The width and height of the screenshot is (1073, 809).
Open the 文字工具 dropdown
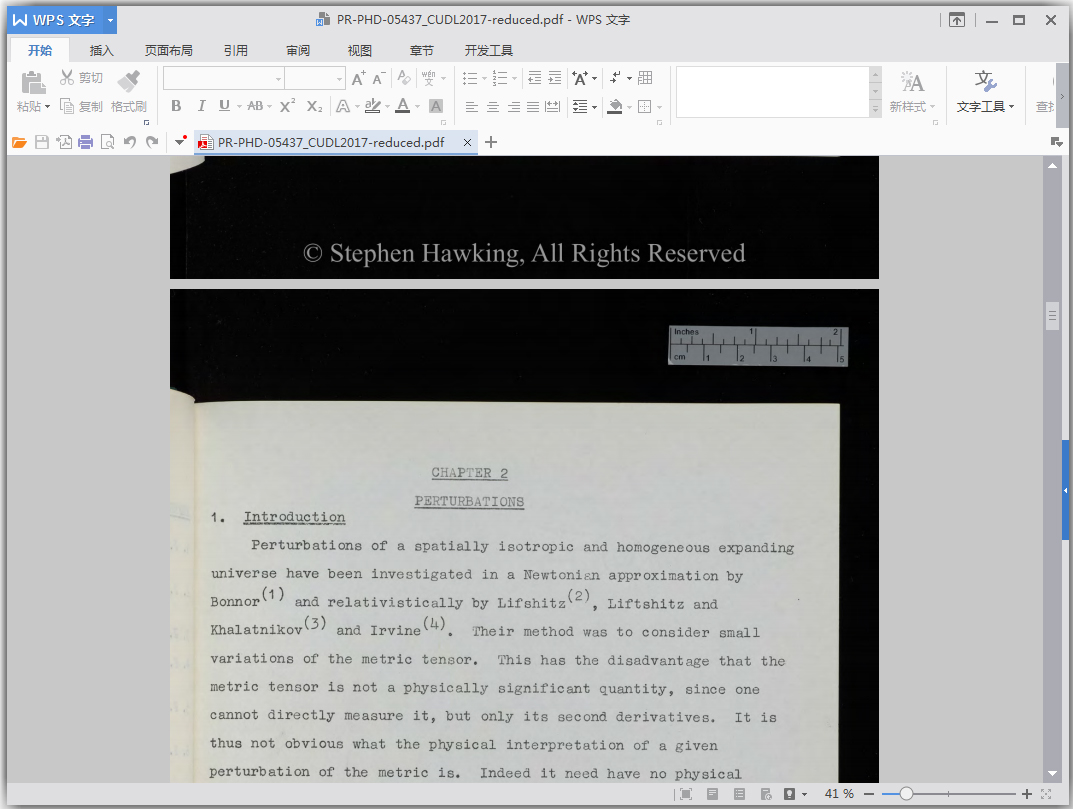(x=985, y=106)
